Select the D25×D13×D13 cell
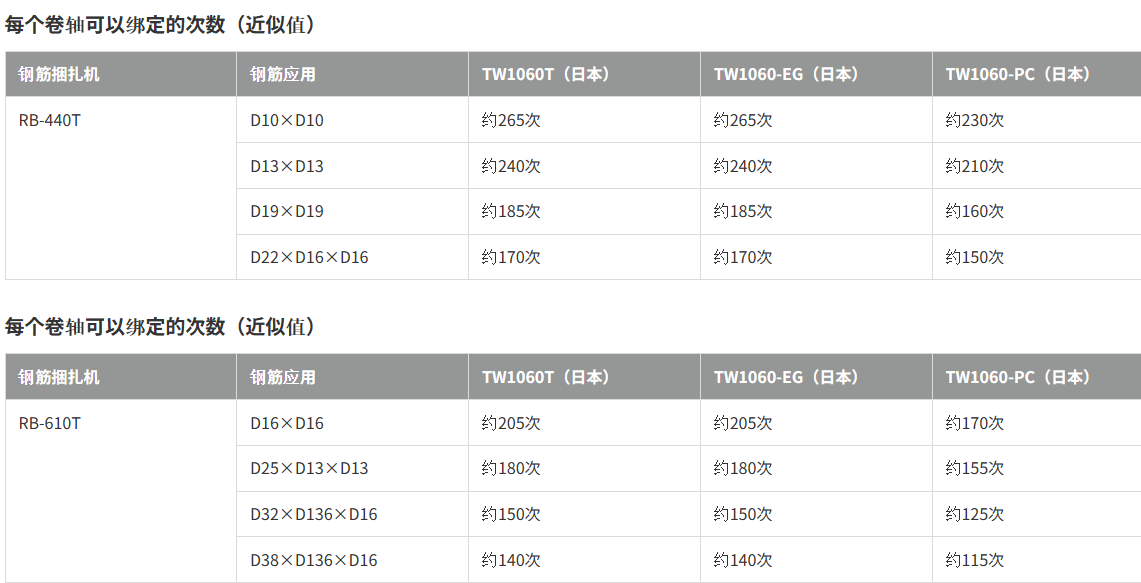The width and height of the screenshot is (1141, 583). 309,468
